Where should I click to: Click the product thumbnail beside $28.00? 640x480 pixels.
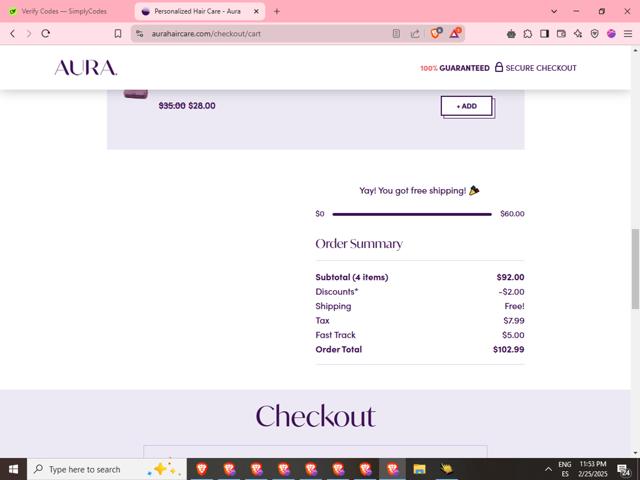click(x=136, y=94)
